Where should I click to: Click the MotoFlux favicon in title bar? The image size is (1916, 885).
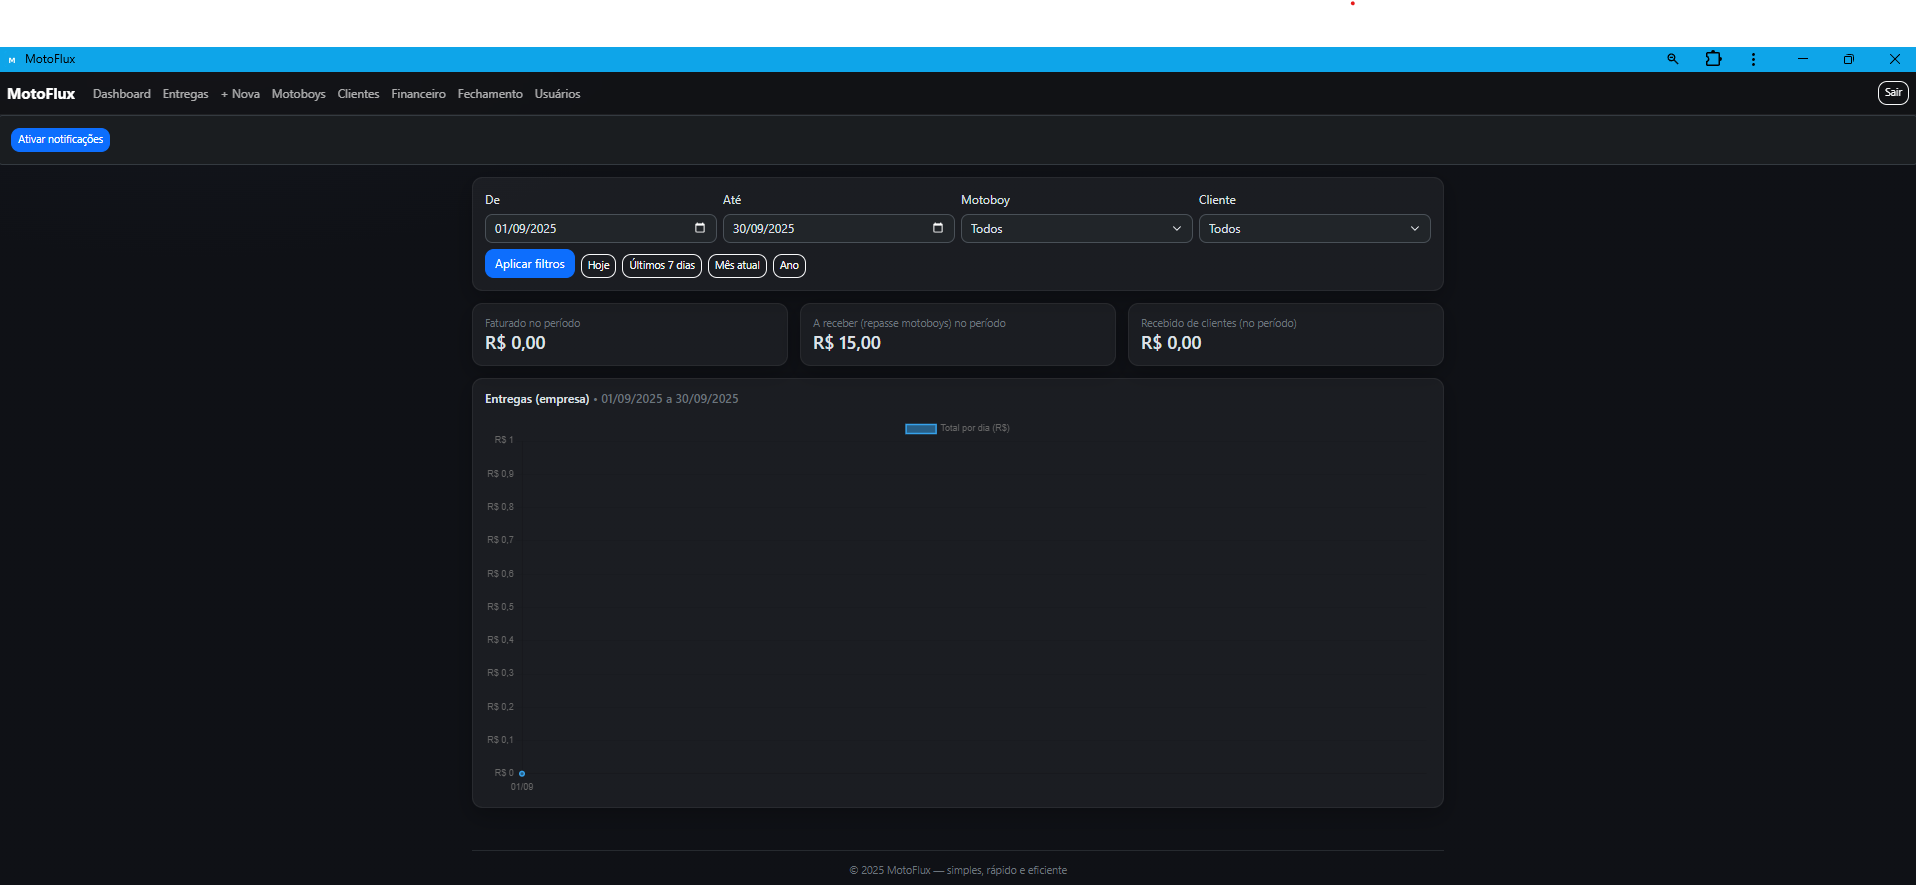coord(12,59)
